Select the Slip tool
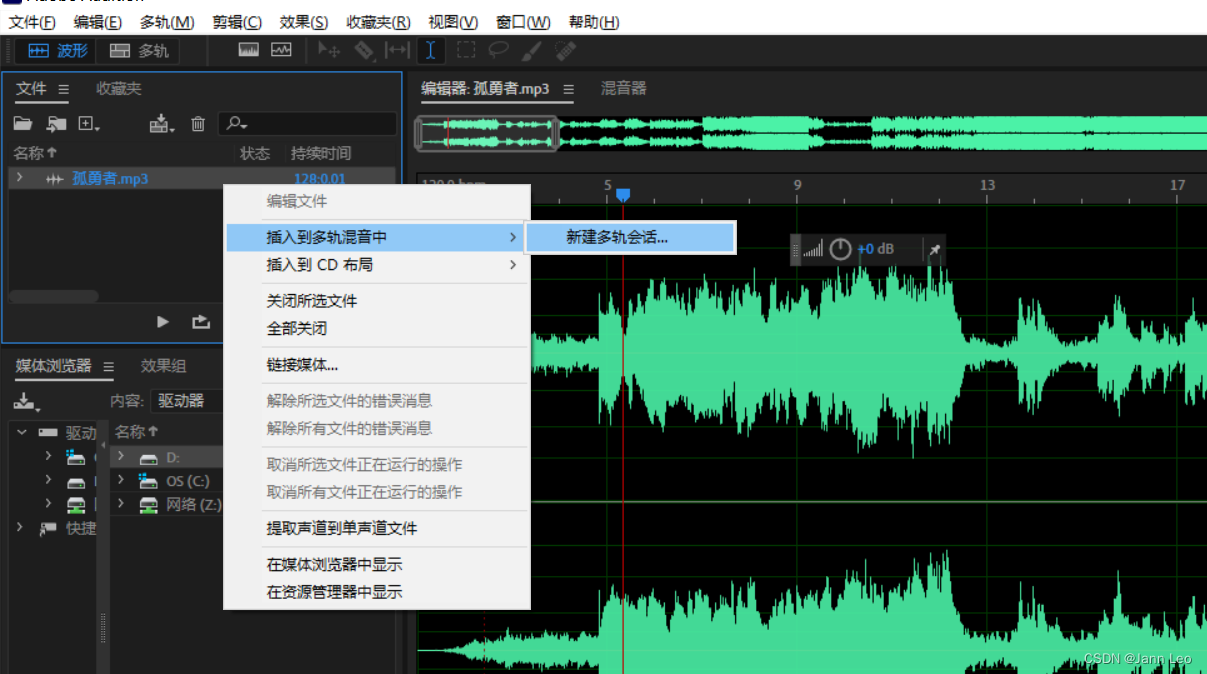This screenshot has width=1207, height=674. (x=397, y=49)
